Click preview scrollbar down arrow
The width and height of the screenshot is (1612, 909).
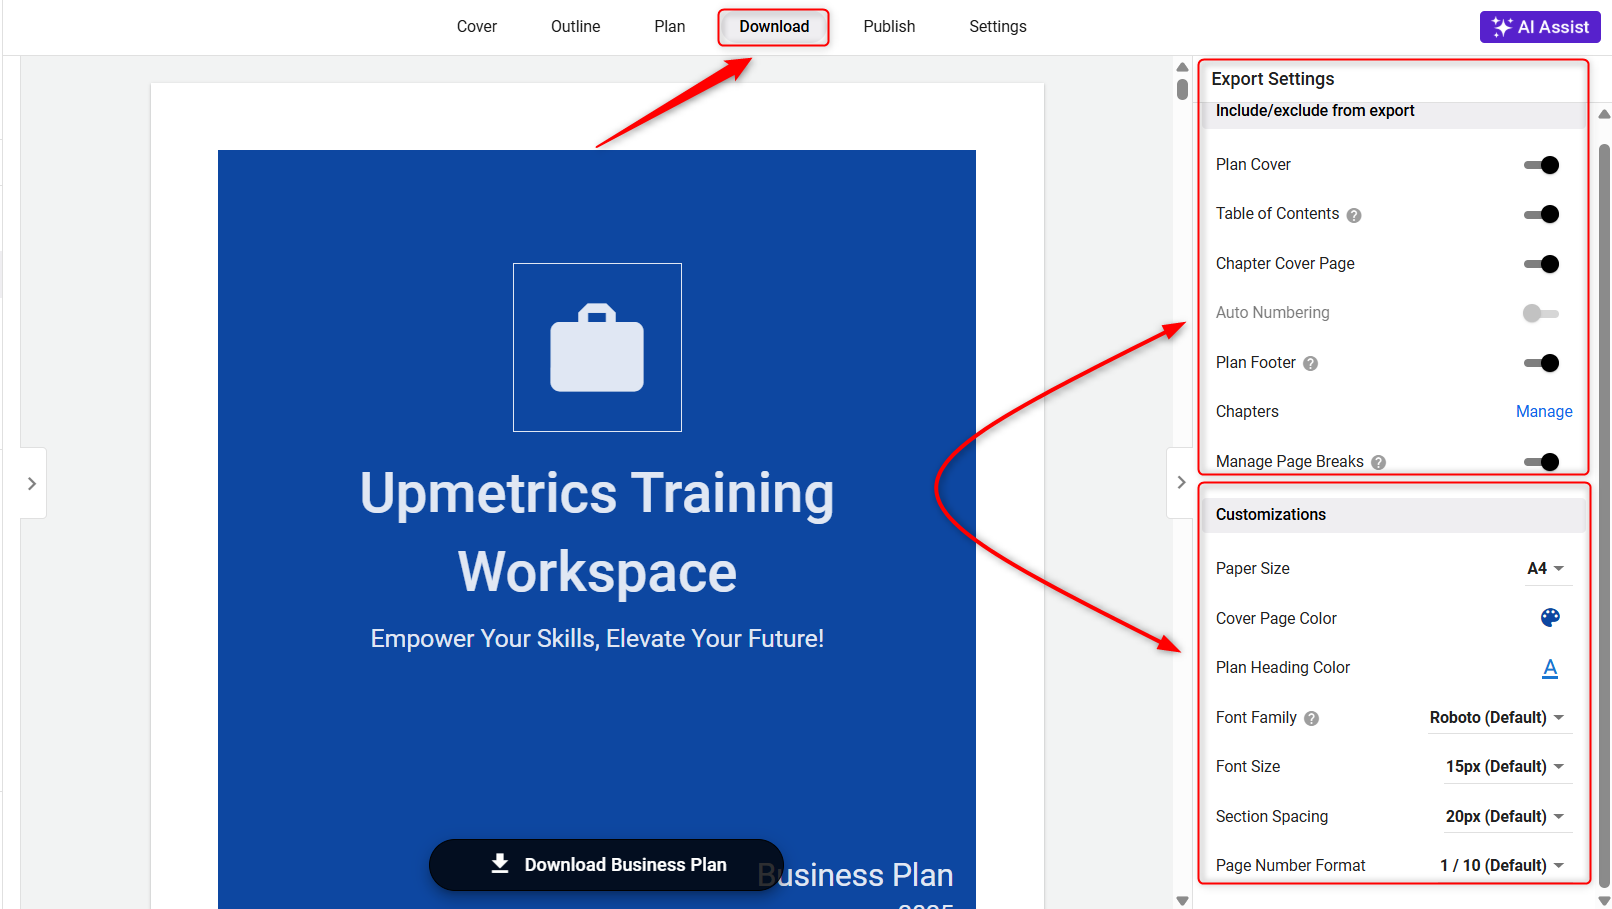[x=1182, y=901]
